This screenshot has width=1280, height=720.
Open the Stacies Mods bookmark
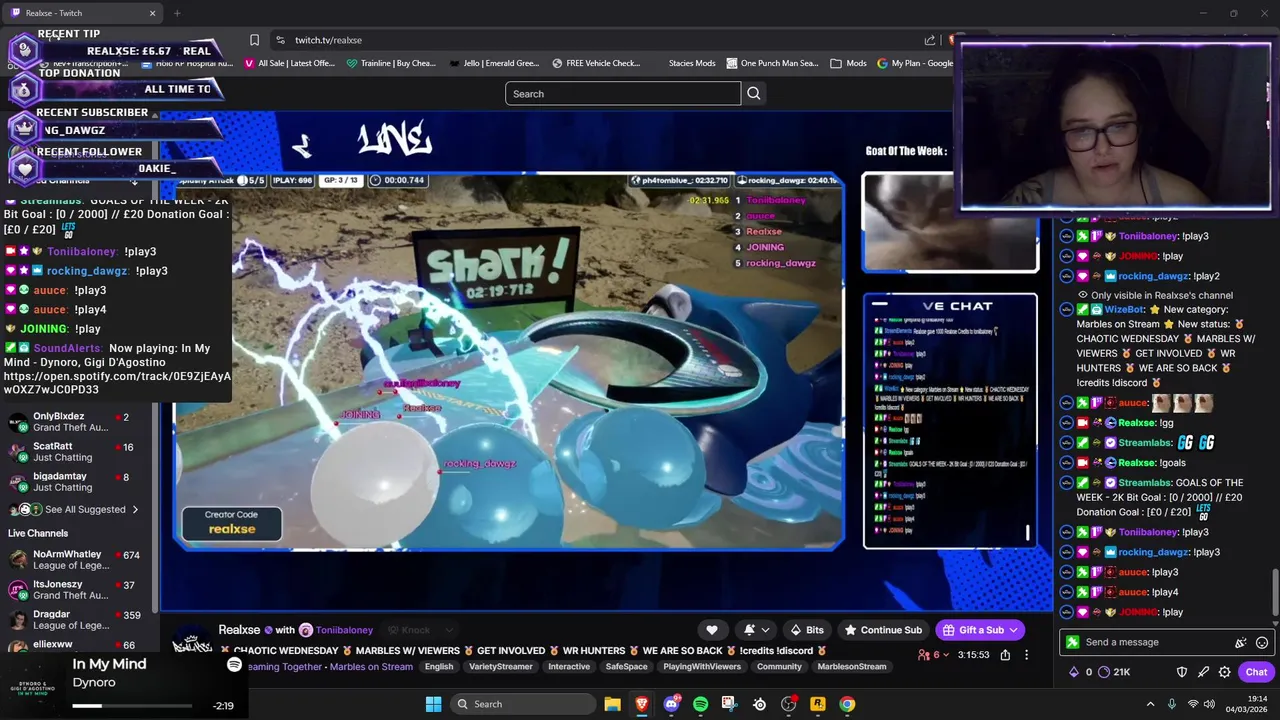[692, 63]
